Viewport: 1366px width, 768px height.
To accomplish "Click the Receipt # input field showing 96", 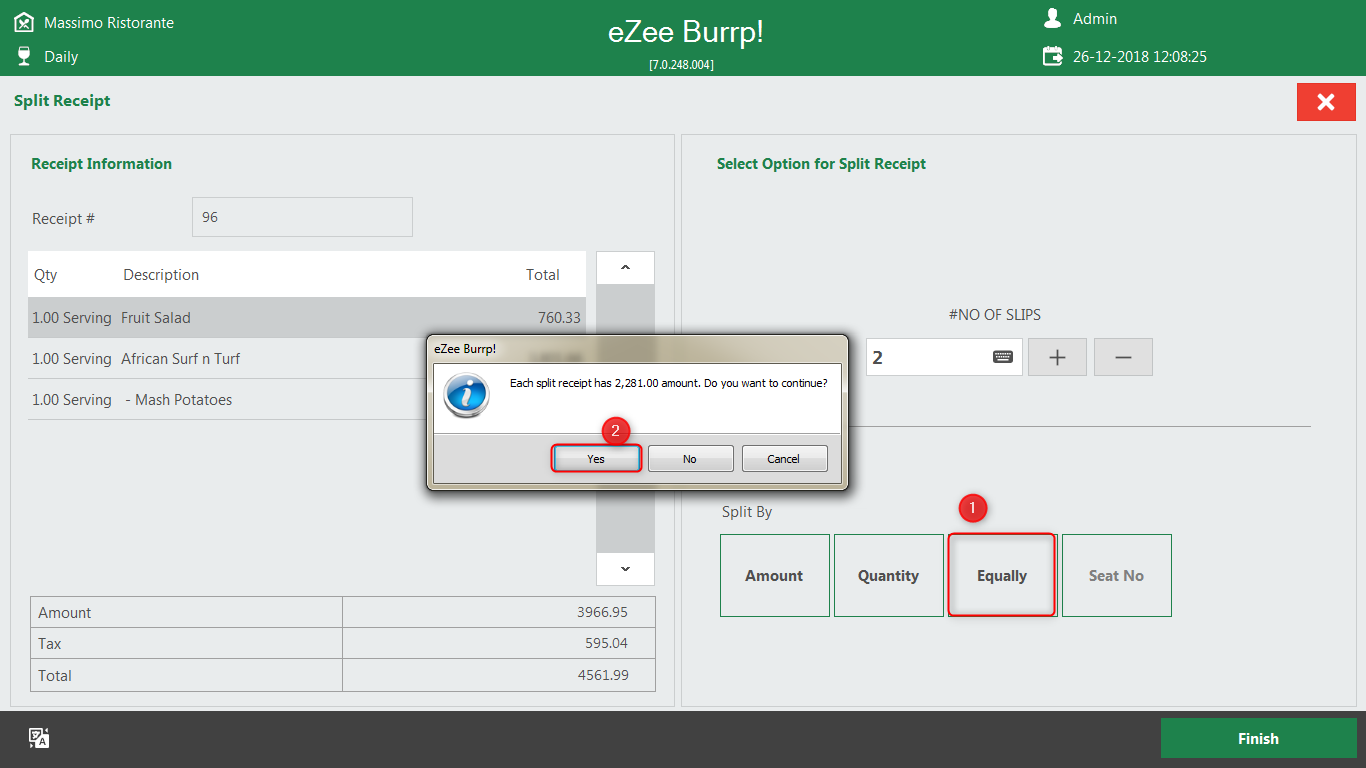I will (302, 217).
